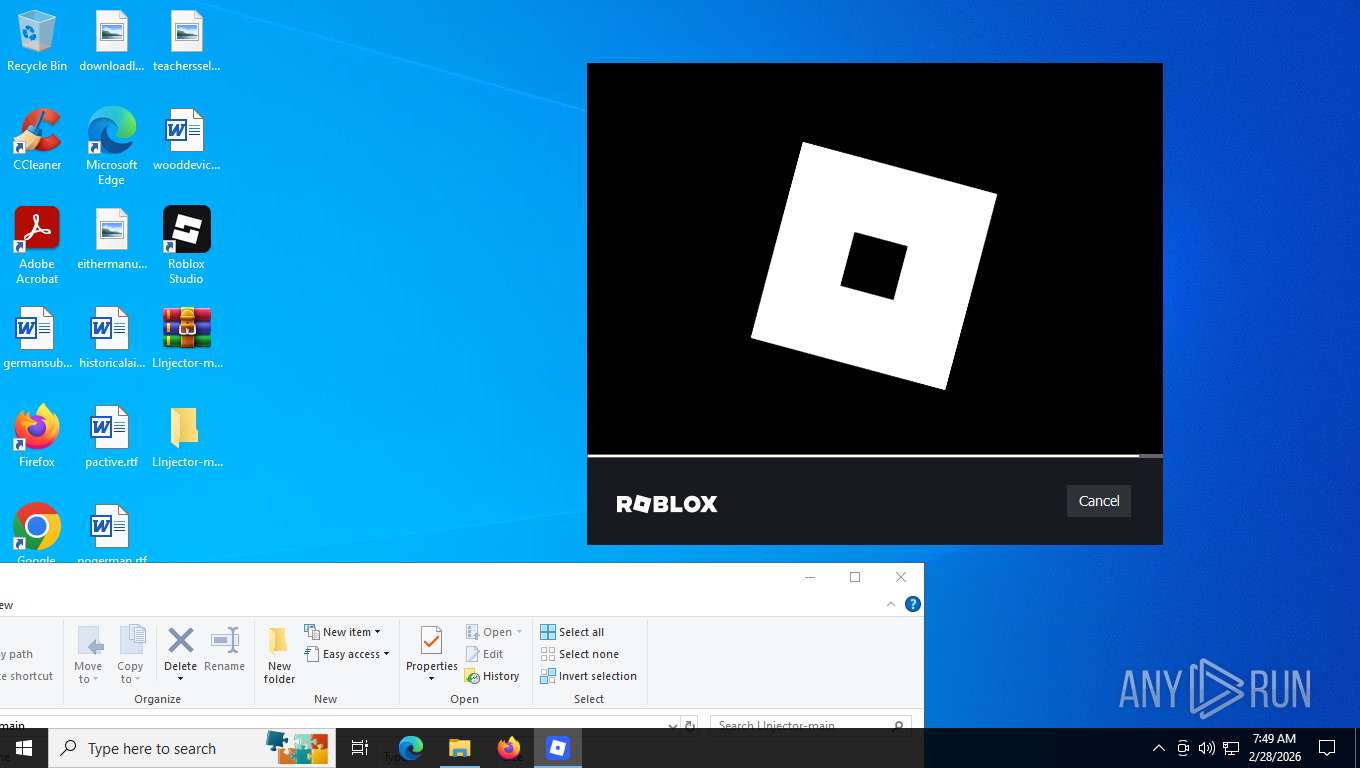Click Copy to in Explorer ribbon
Viewport: 1360px width, 768px height.
tap(130, 655)
